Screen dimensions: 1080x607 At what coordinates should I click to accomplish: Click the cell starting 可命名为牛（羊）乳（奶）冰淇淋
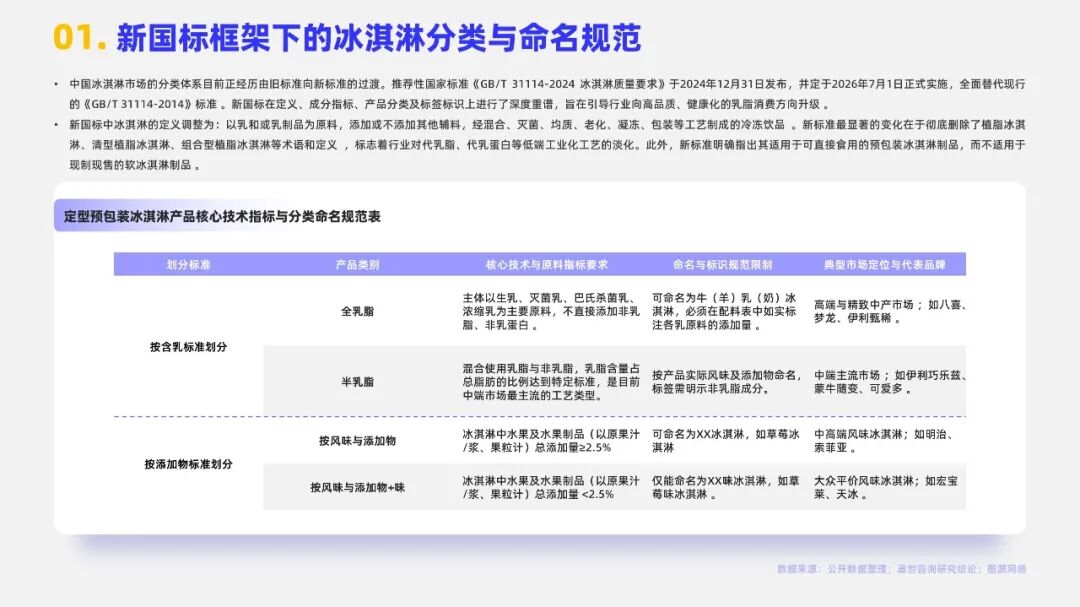pyautogui.click(x=725, y=311)
